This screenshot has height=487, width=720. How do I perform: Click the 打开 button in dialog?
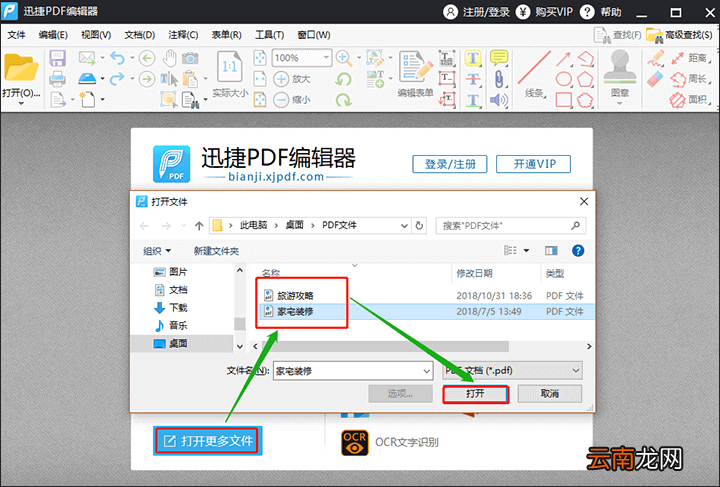pyautogui.click(x=476, y=394)
